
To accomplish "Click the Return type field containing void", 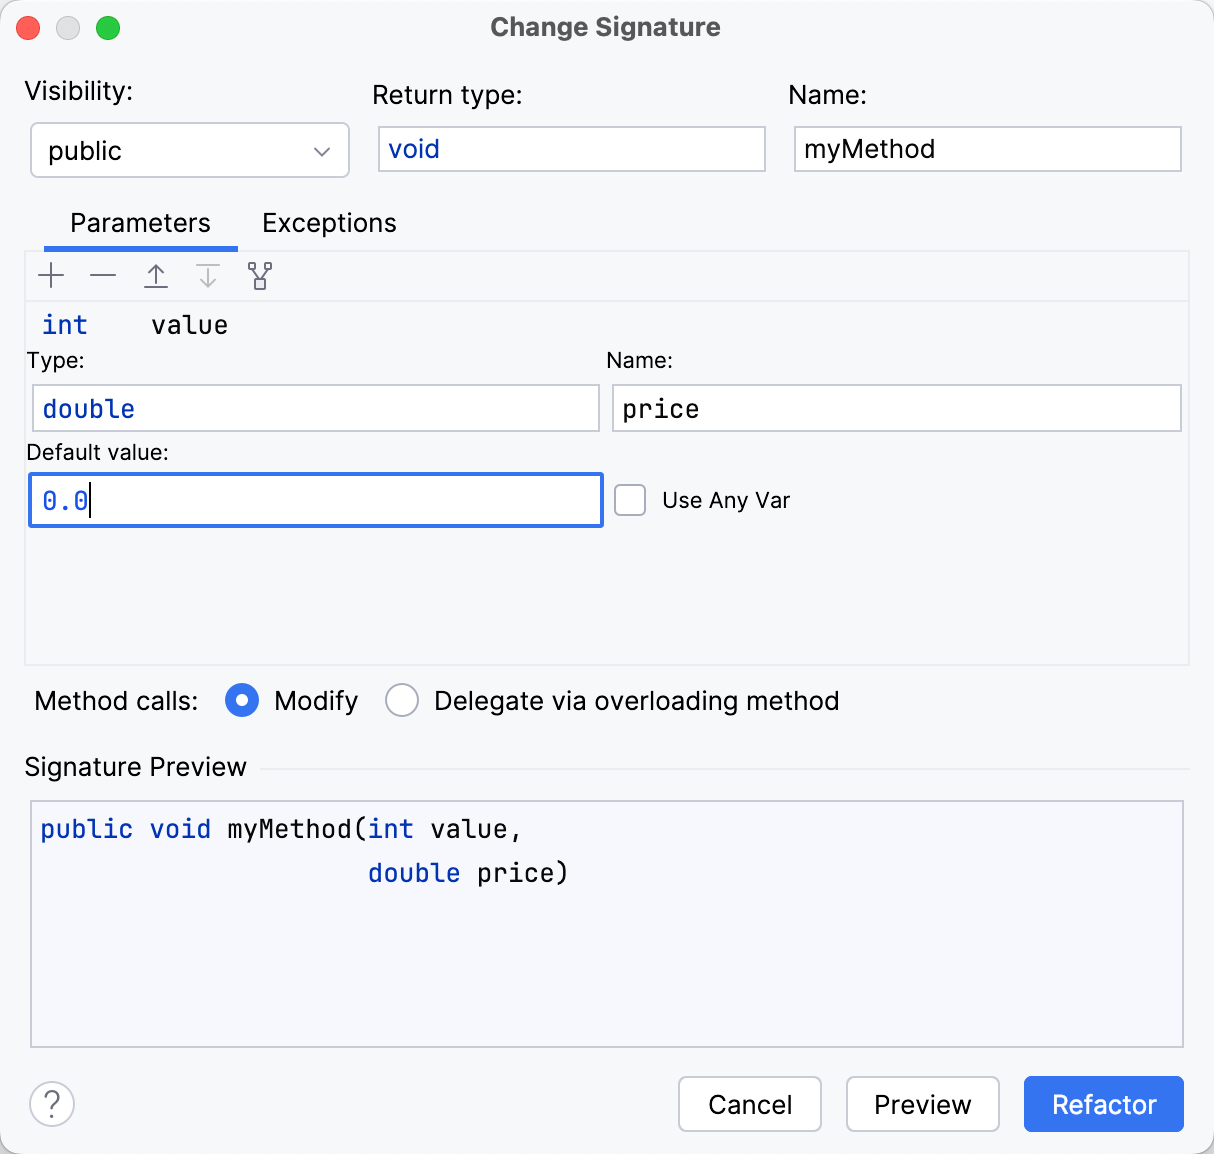I will pos(571,148).
